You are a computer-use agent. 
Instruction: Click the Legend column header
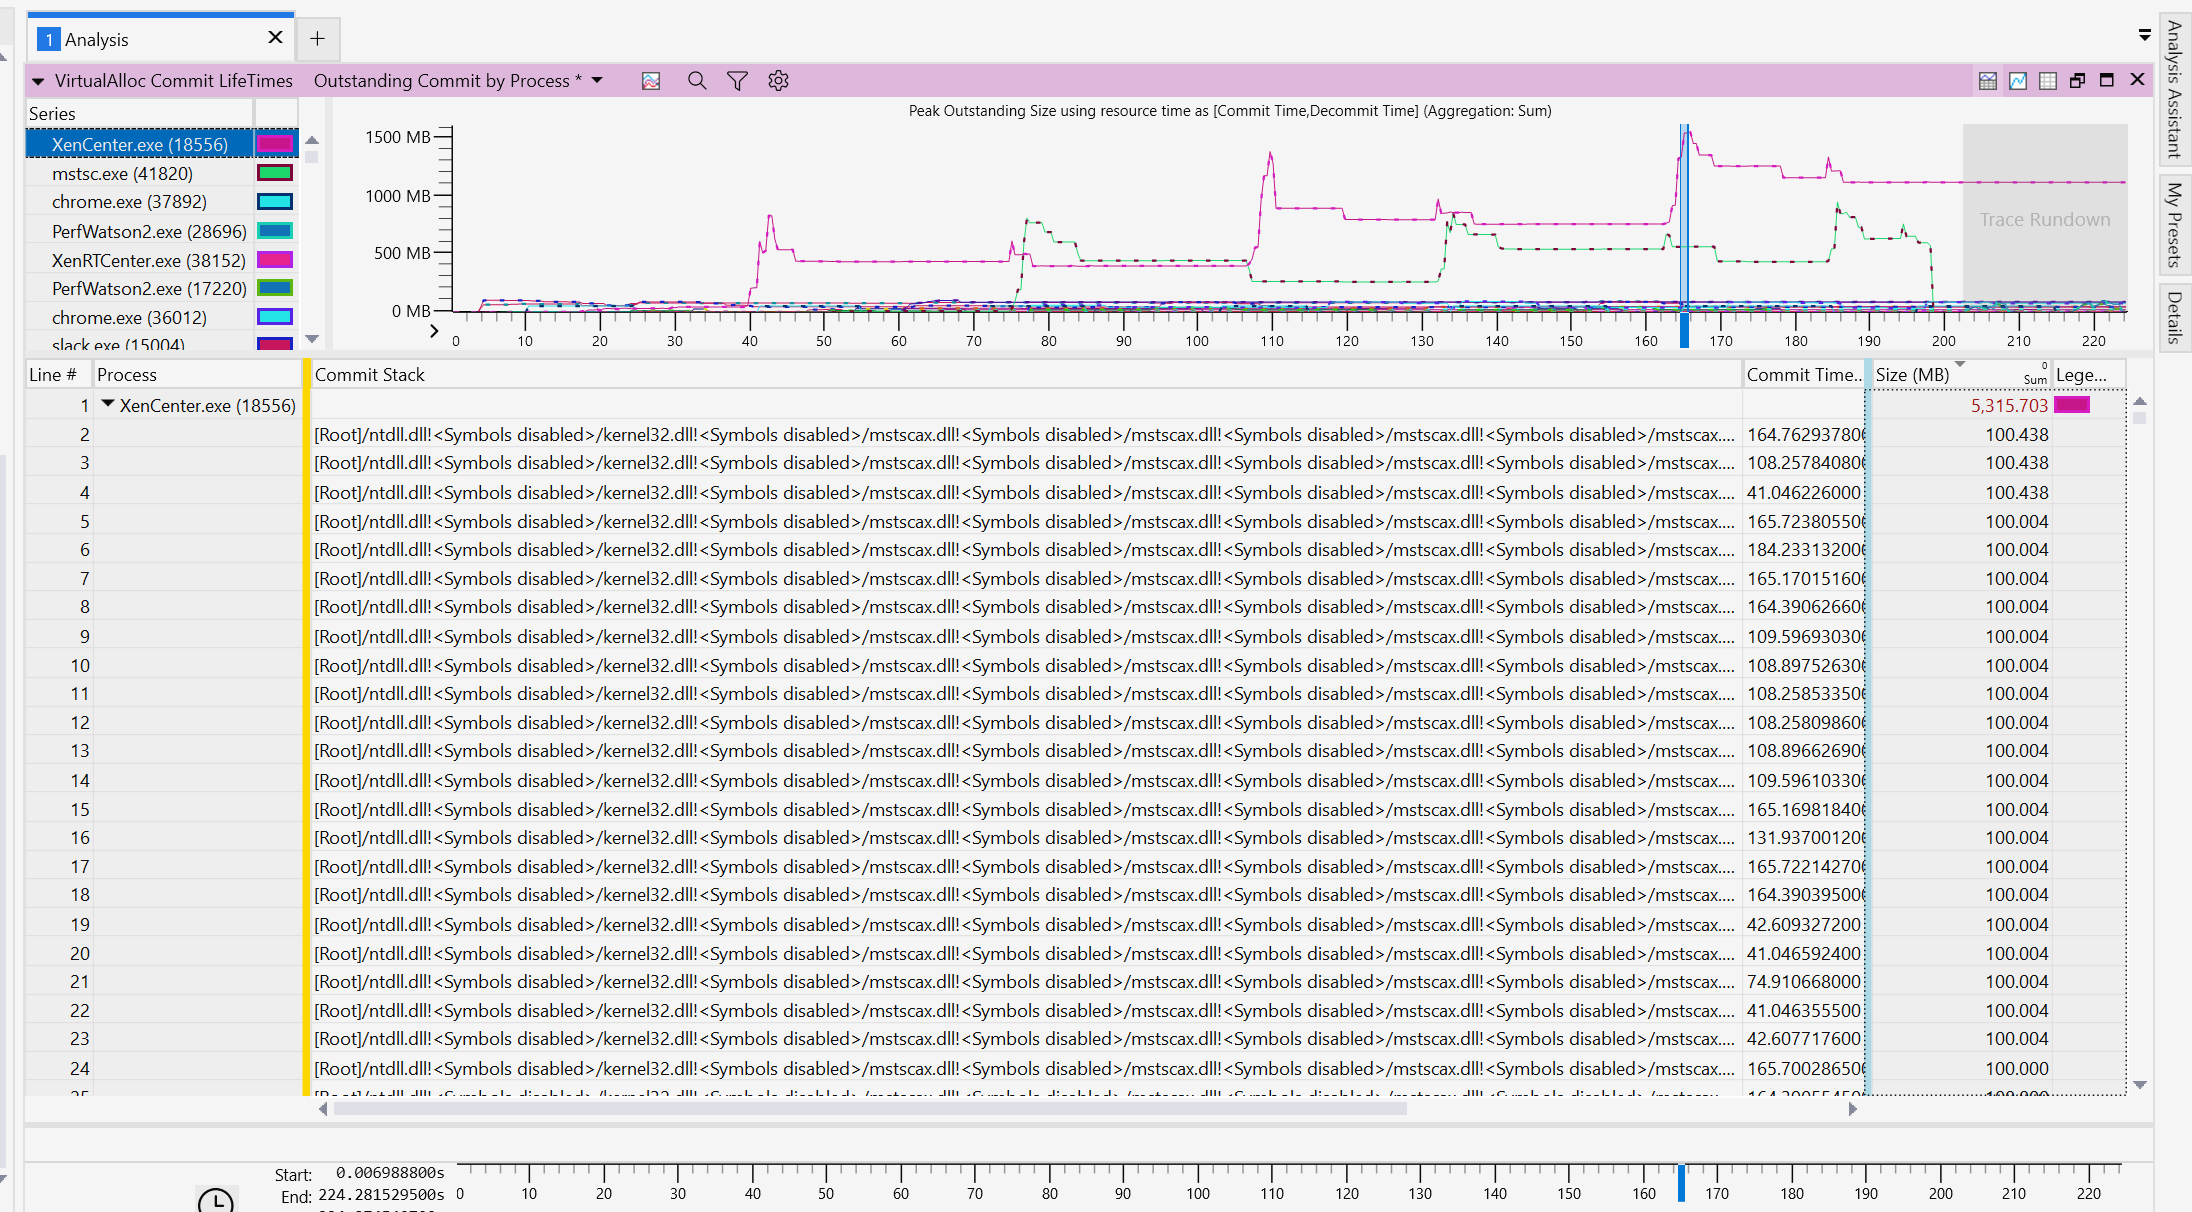[2088, 375]
